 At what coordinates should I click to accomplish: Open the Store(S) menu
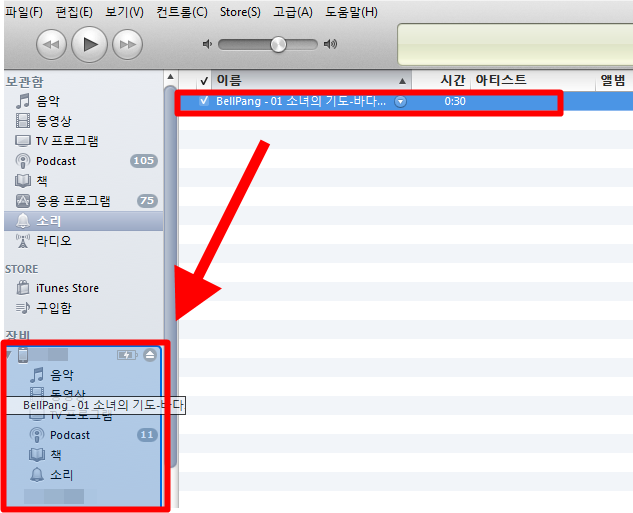point(240,12)
